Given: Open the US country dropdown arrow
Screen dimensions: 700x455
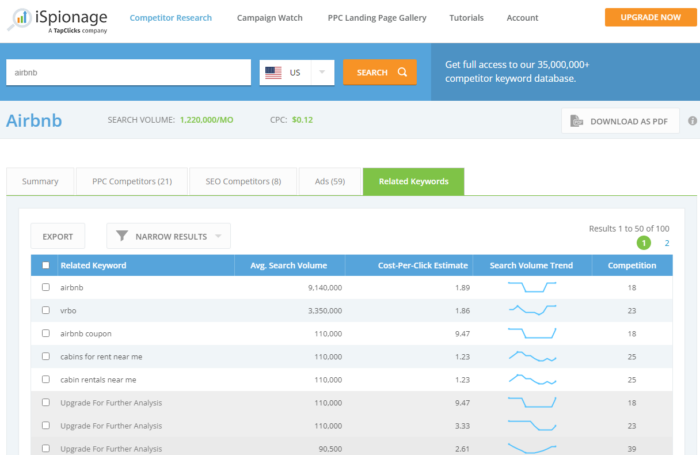Looking at the screenshot, I should [322, 72].
